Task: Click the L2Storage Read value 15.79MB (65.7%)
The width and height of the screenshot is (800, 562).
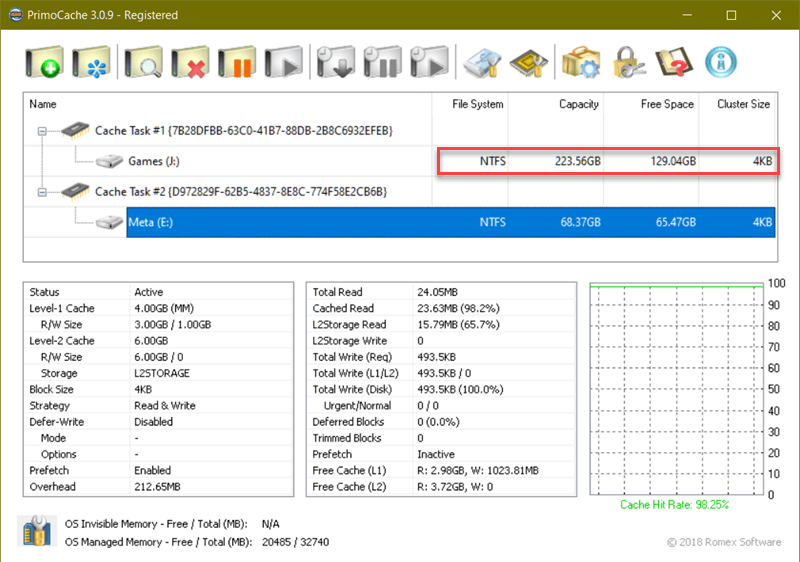Action: [458, 325]
